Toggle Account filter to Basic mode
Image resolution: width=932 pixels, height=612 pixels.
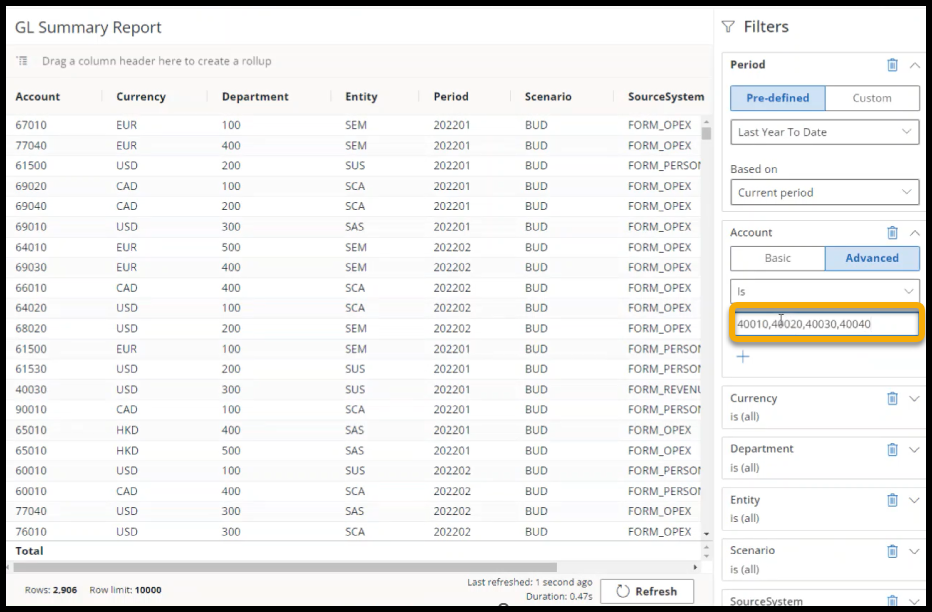coord(777,258)
